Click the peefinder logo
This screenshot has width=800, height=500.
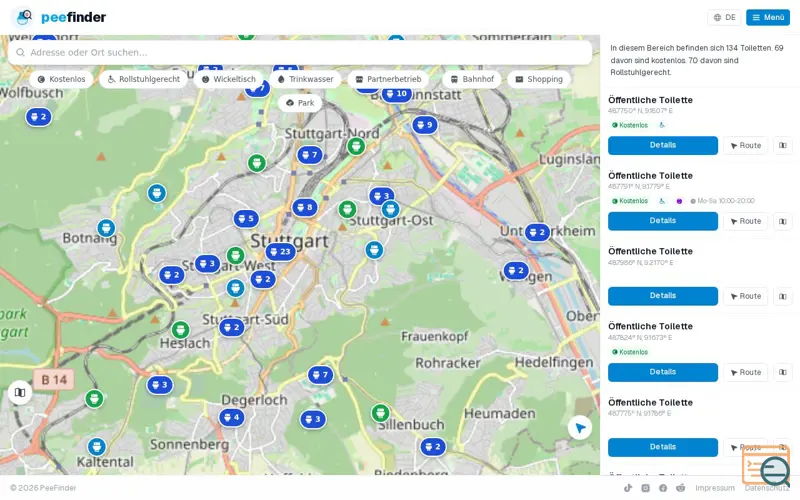click(x=59, y=17)
